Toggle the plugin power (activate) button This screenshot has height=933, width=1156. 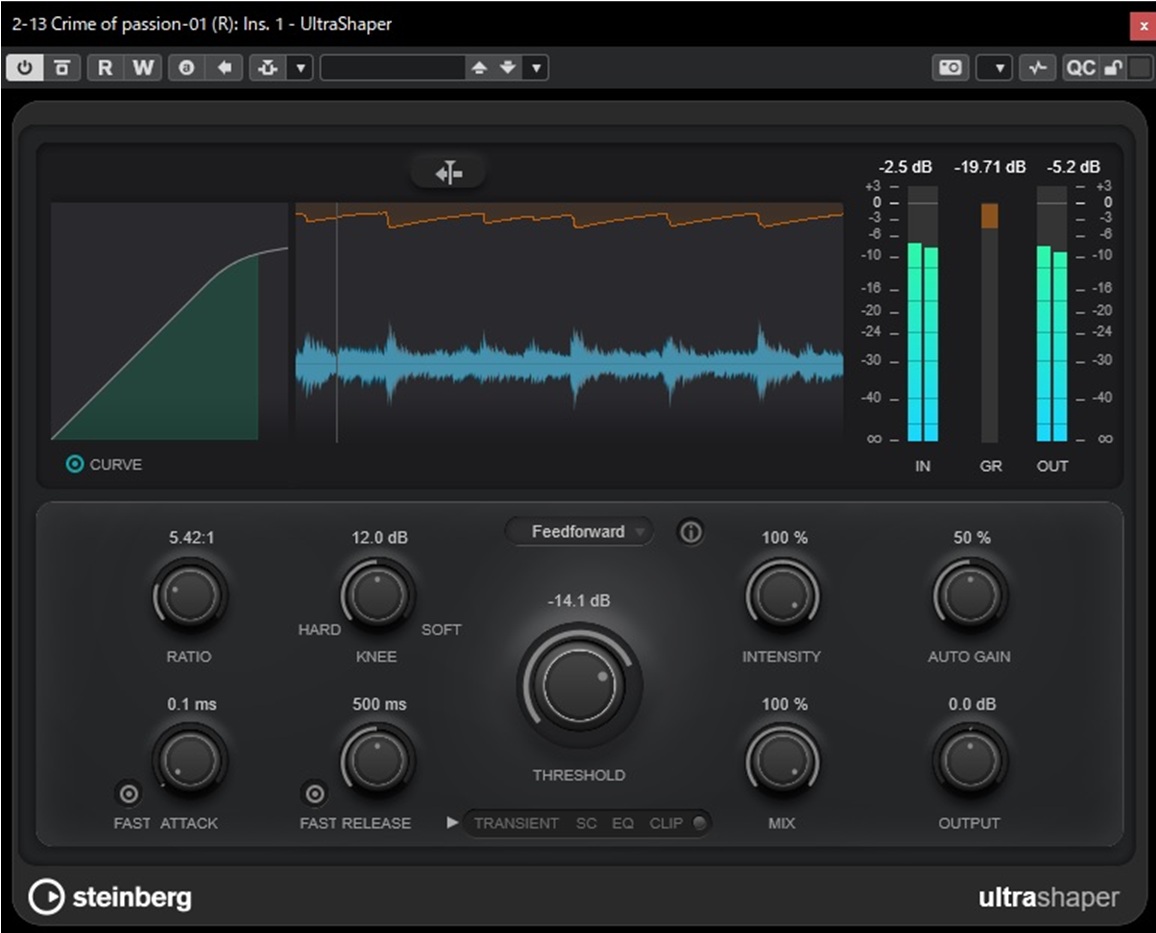24,68
